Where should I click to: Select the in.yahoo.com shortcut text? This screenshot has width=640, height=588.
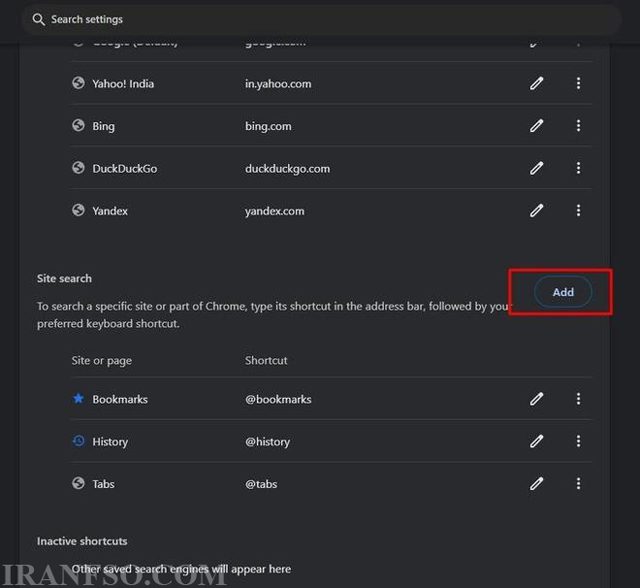278,84
